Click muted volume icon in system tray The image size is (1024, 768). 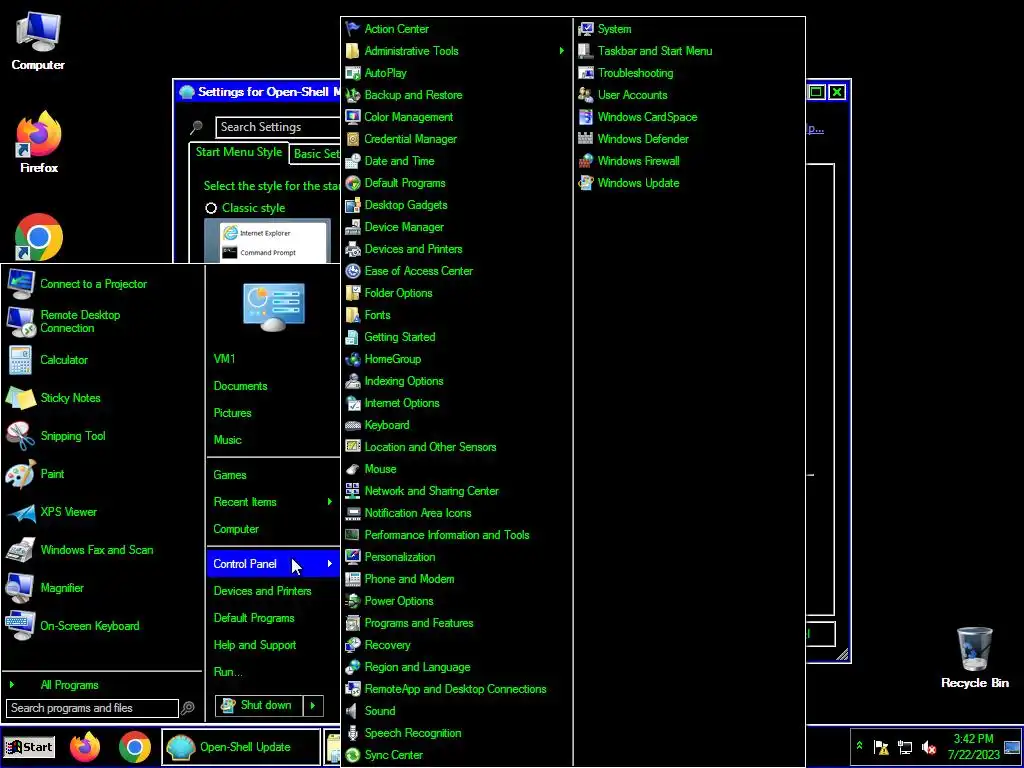click(928, 747)
